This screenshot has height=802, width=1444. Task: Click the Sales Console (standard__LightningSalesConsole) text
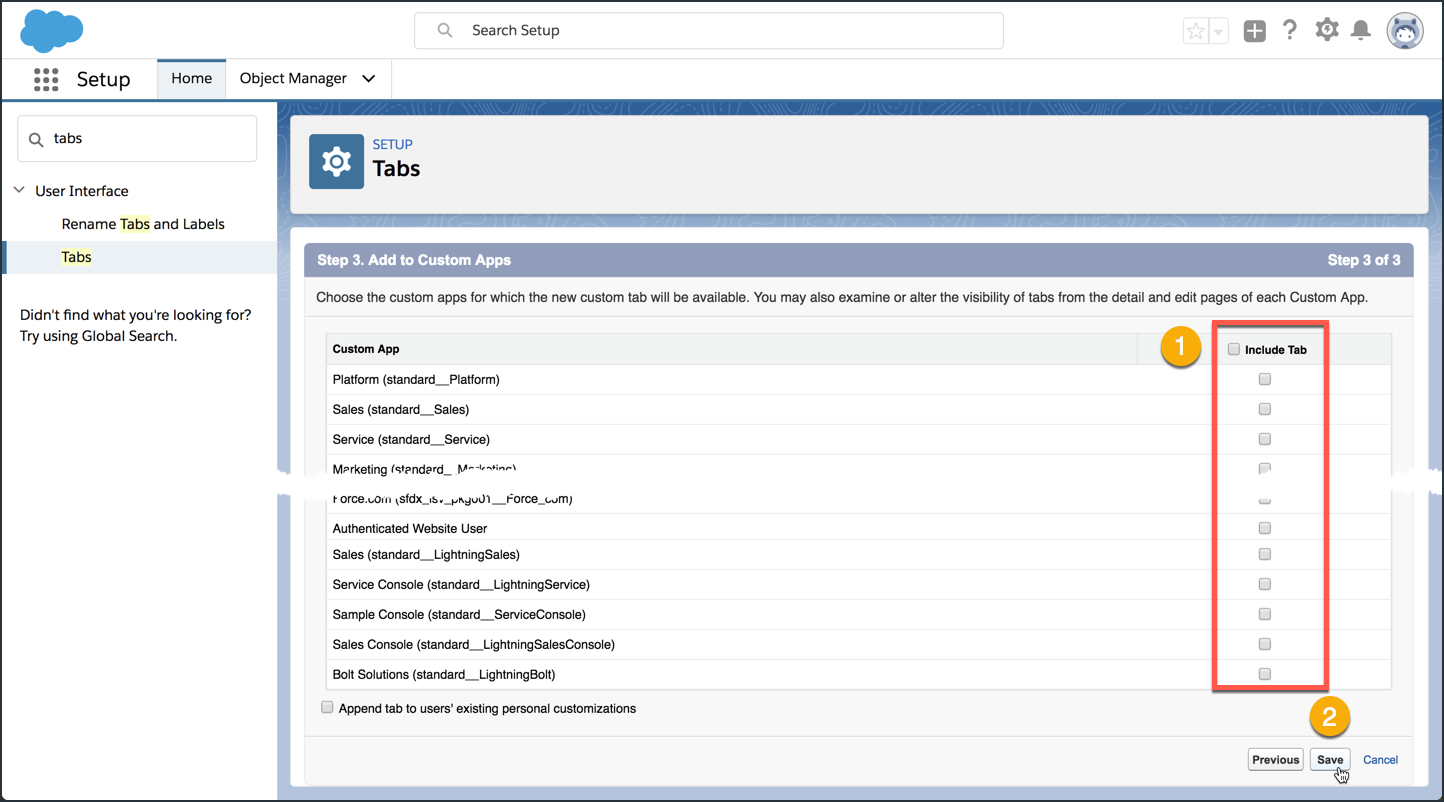[x=474, y=645]
